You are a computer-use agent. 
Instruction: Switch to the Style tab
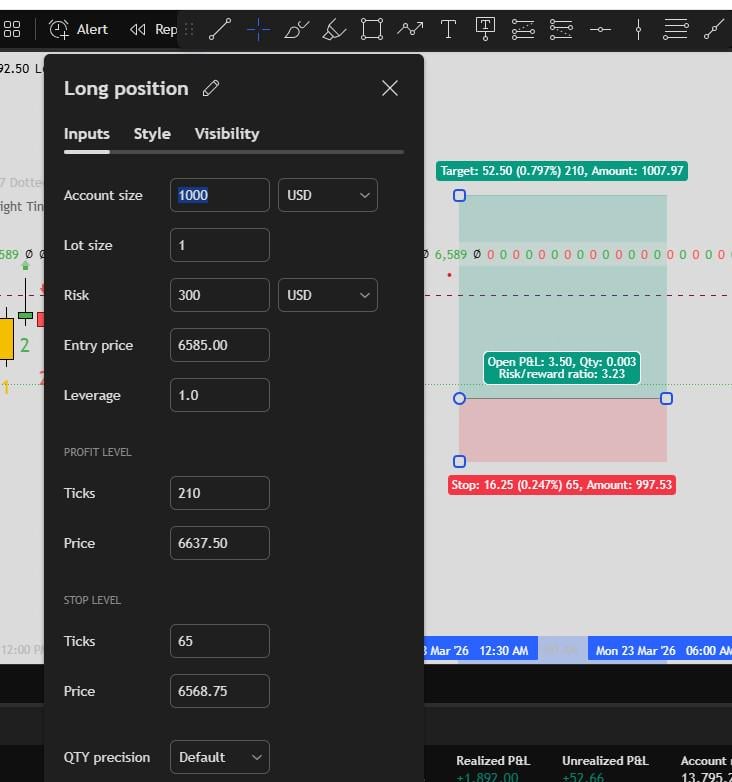152,134
